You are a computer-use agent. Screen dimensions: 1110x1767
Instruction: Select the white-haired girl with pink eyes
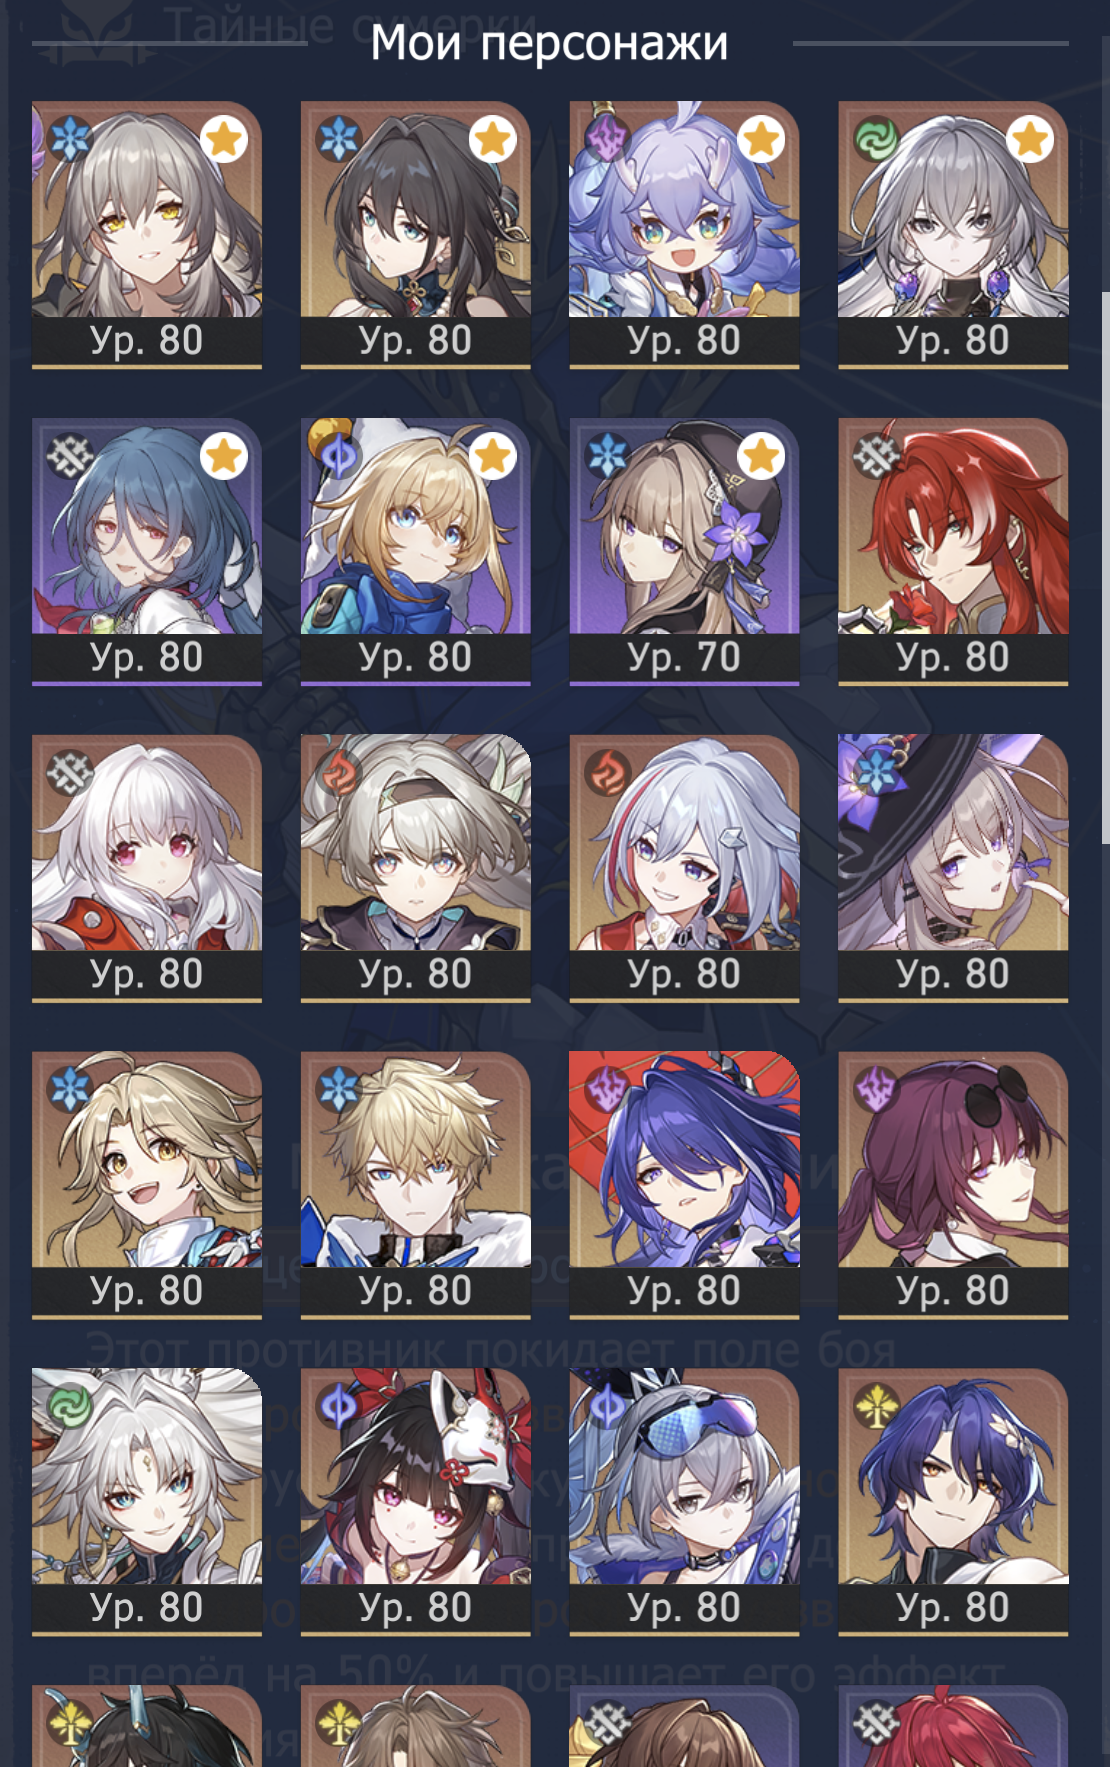click(x=147, y=868)
